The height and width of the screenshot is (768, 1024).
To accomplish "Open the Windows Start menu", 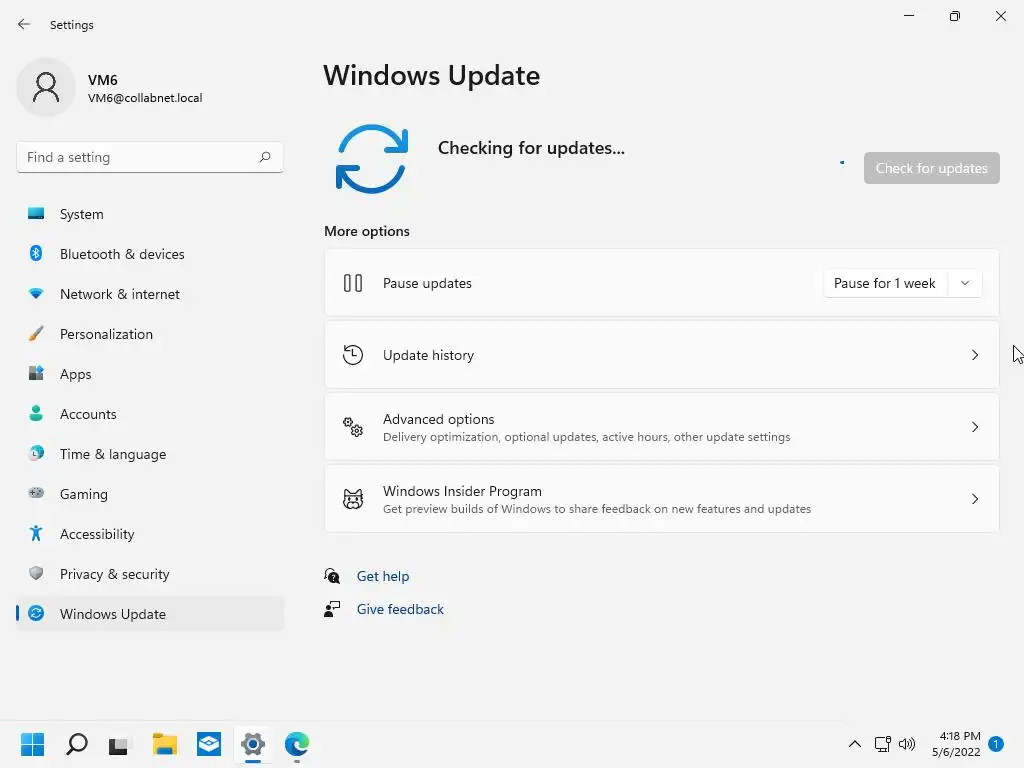I will 32,744.
